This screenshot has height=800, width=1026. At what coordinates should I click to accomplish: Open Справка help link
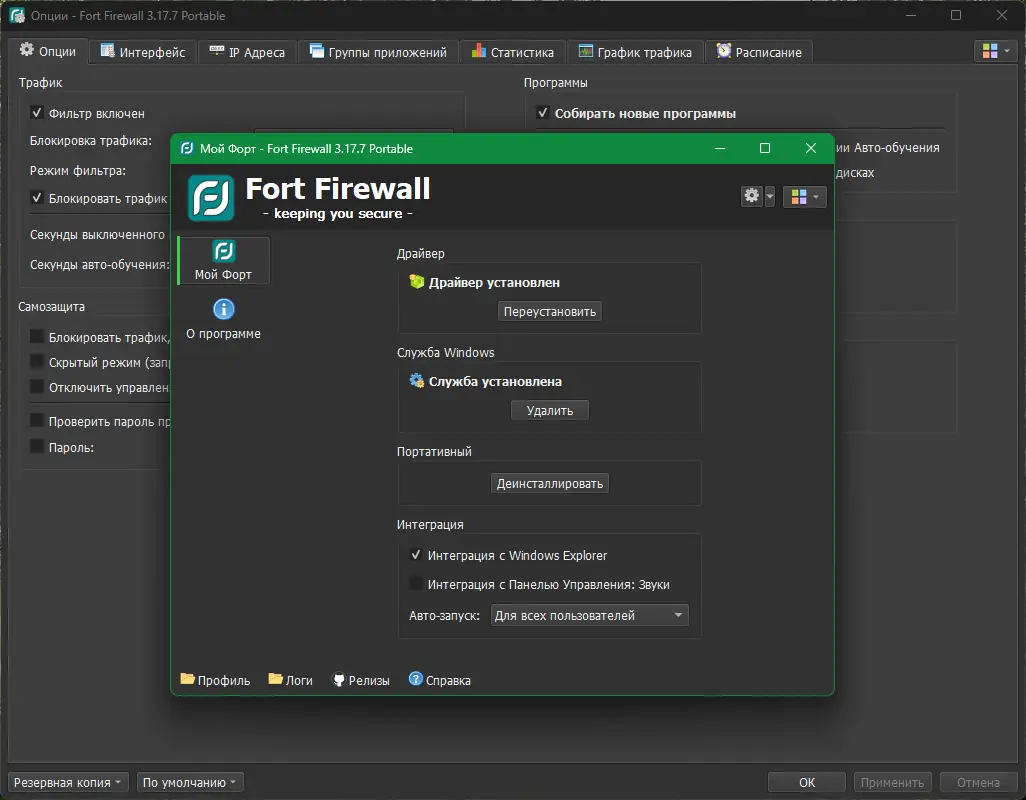click(x=440, y=680)
